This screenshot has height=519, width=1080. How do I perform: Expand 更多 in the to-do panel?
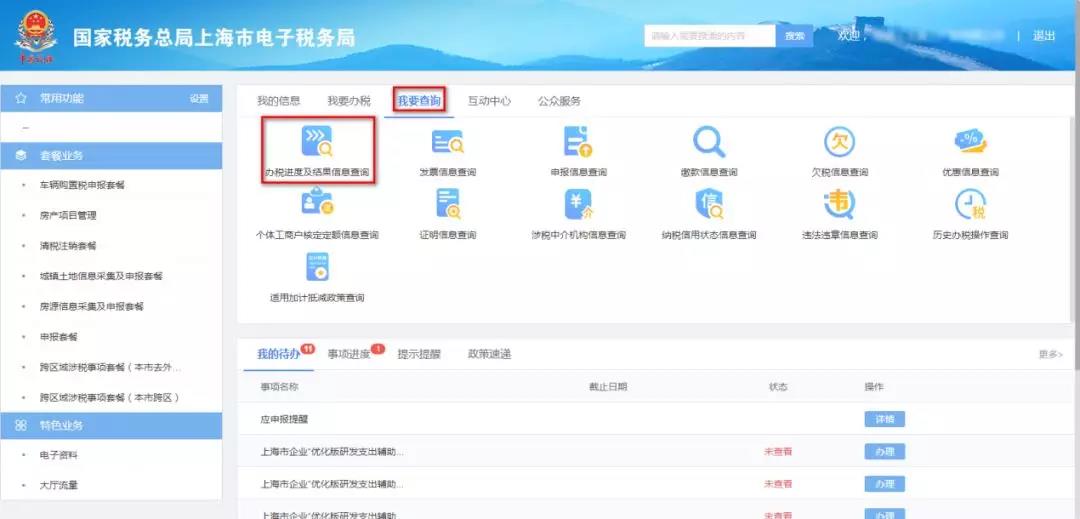1050,355
